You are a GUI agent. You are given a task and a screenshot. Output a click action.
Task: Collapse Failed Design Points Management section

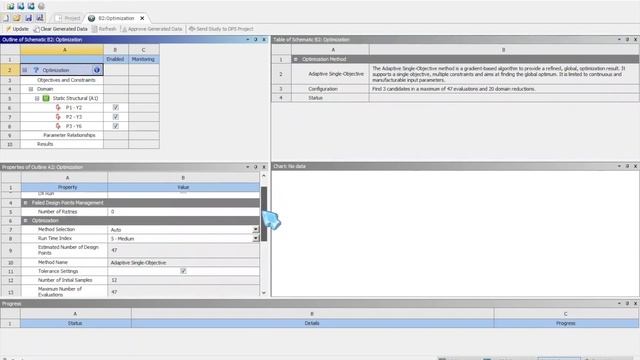click(25, 202)
